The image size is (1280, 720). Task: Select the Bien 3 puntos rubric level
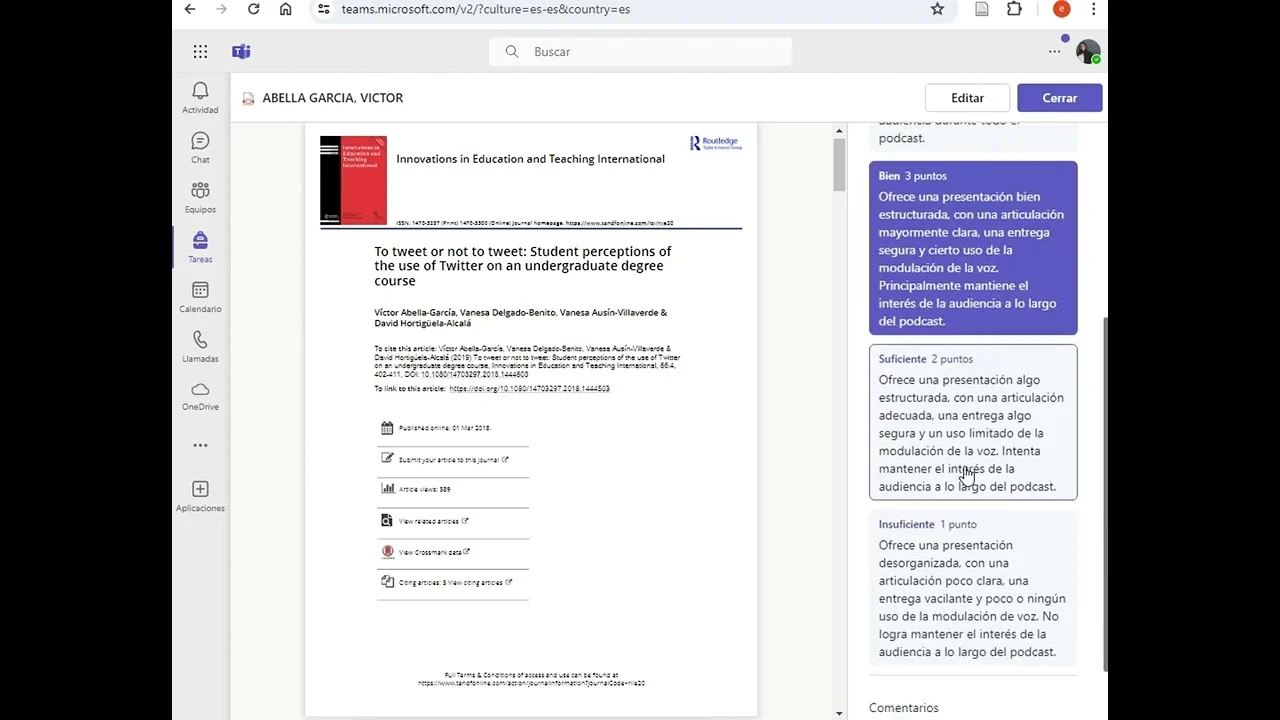972,248
